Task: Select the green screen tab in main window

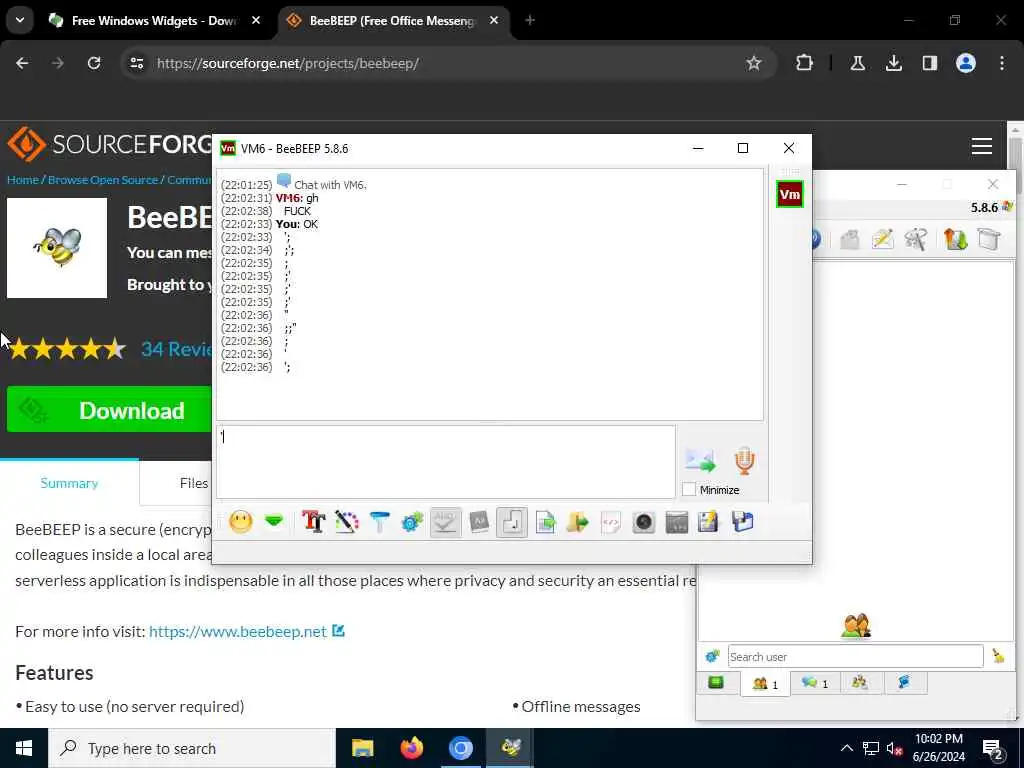Action: (x=716, y=683)
